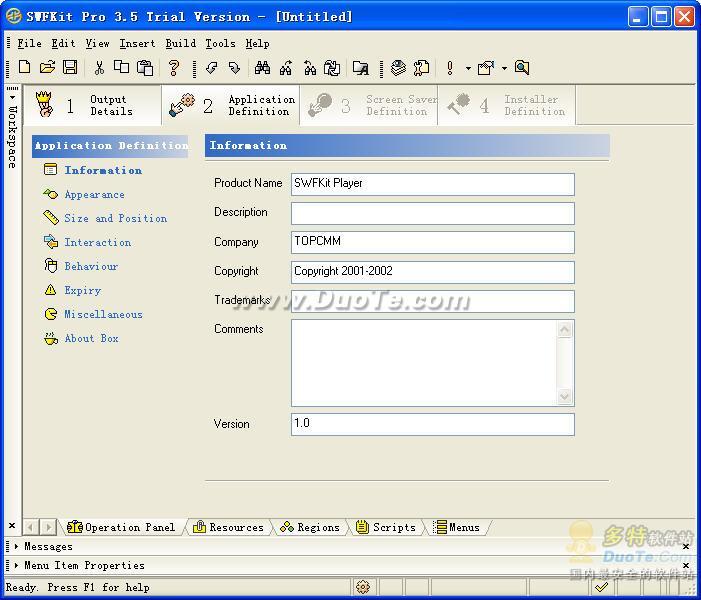Click the Redo arrow icon
The height and width of the screenshot is (600, 701).
tap(234, 68)
